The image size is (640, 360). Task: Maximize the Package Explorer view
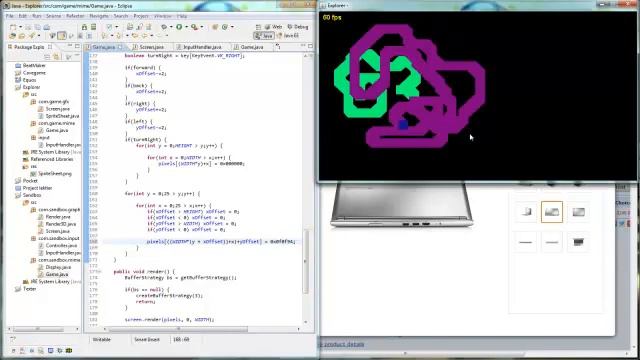[x=77, y=46]
